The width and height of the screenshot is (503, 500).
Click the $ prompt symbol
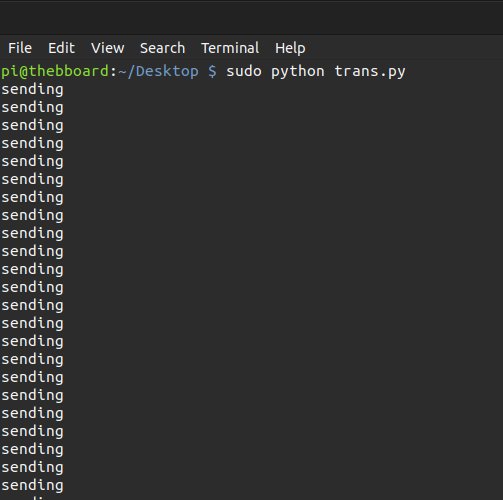click(x=212, y=71)
